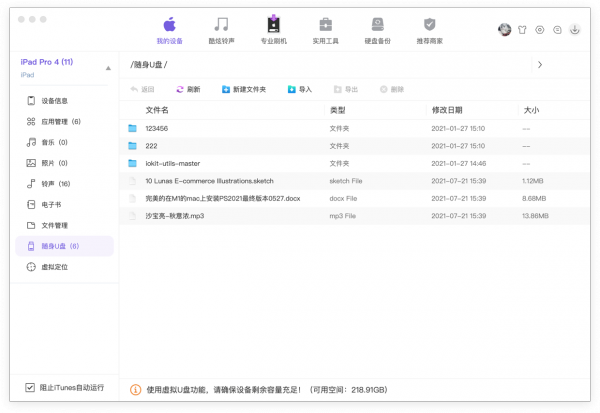Image resolution: width=600 pixels, height=413 pixels.
Task: Click folder icon of lokit-utils-master row
Action: tap(132, 163)
